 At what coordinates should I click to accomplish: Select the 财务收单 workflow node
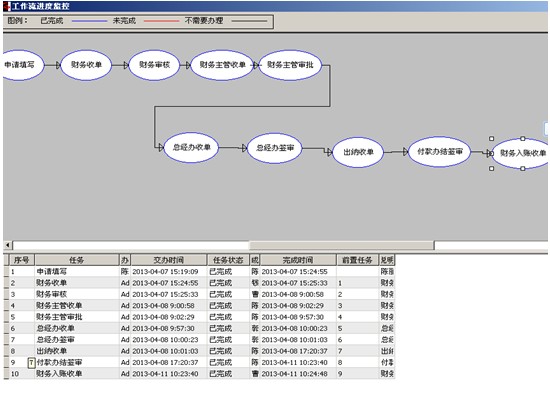pyautogui.click(x=86, y=65)
